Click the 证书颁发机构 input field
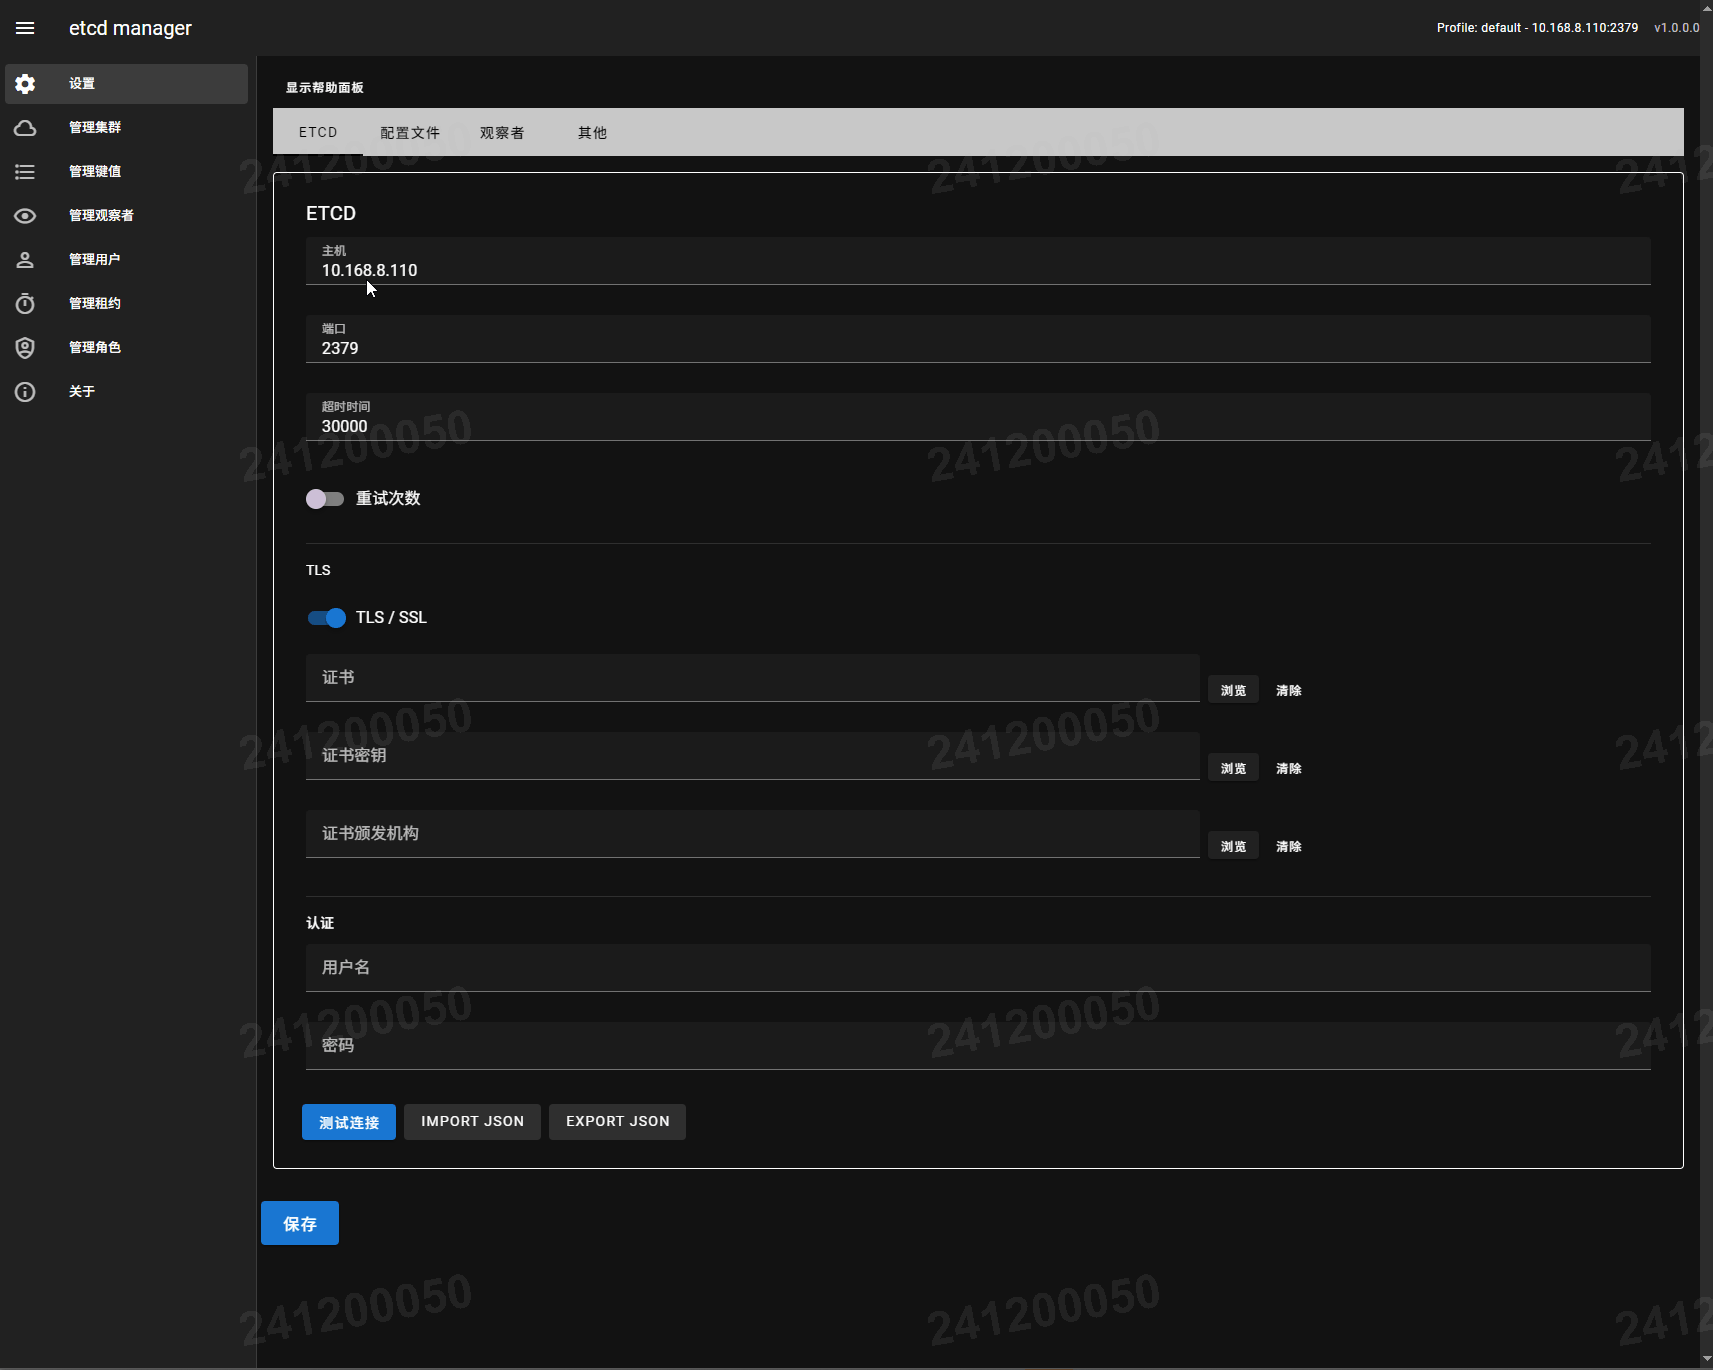1713x1370 pixels. [753, 834]
